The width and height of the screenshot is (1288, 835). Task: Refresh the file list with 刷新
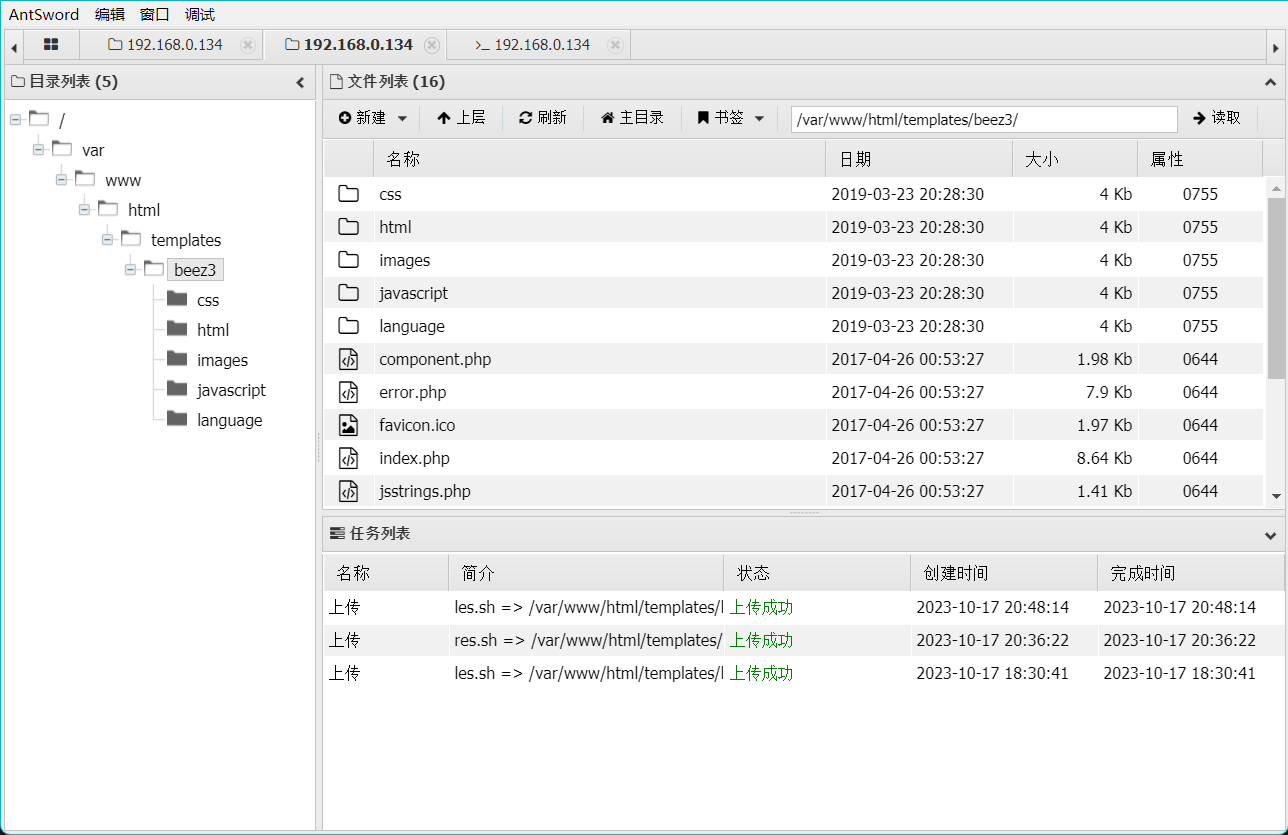click(x=543, y=118)
